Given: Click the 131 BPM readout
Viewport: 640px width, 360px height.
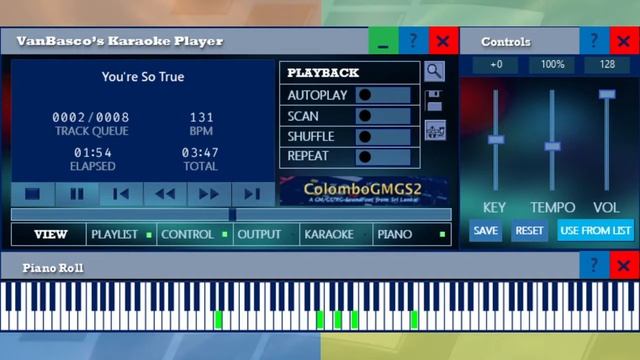Looking at the screenshot, I should [x=201, y=118].
